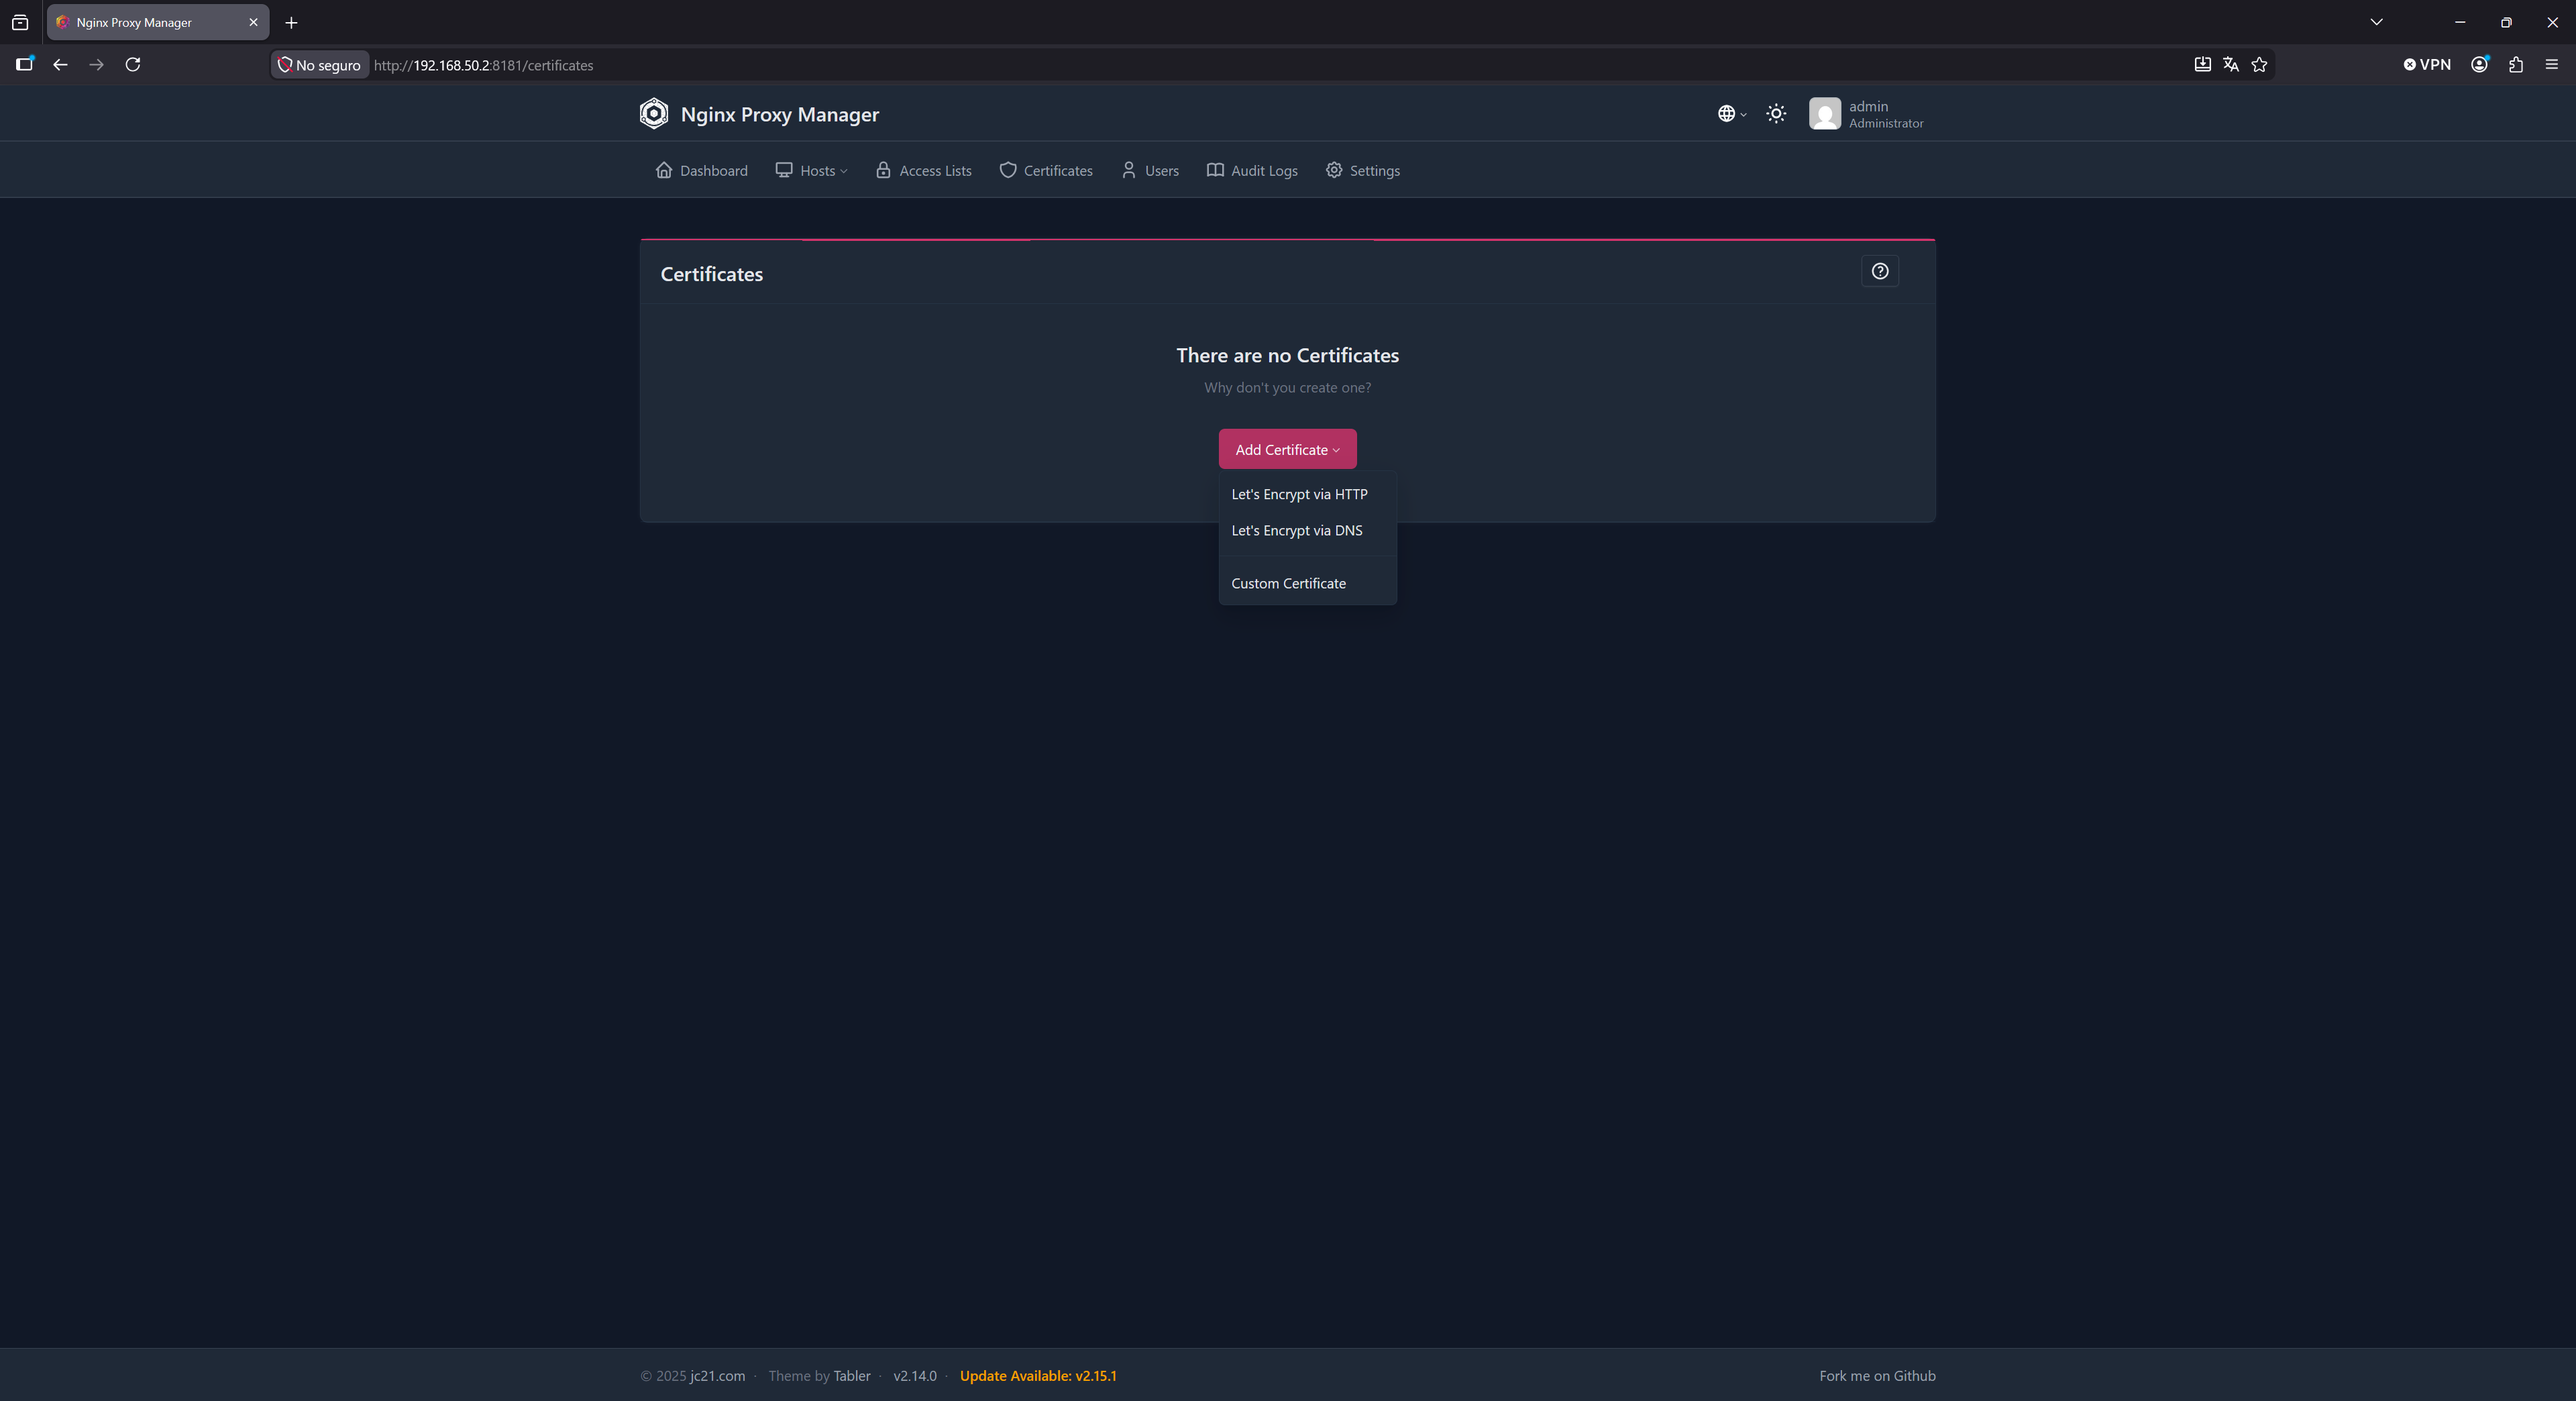Open Audit Logs from navigation

[1252, 171]
